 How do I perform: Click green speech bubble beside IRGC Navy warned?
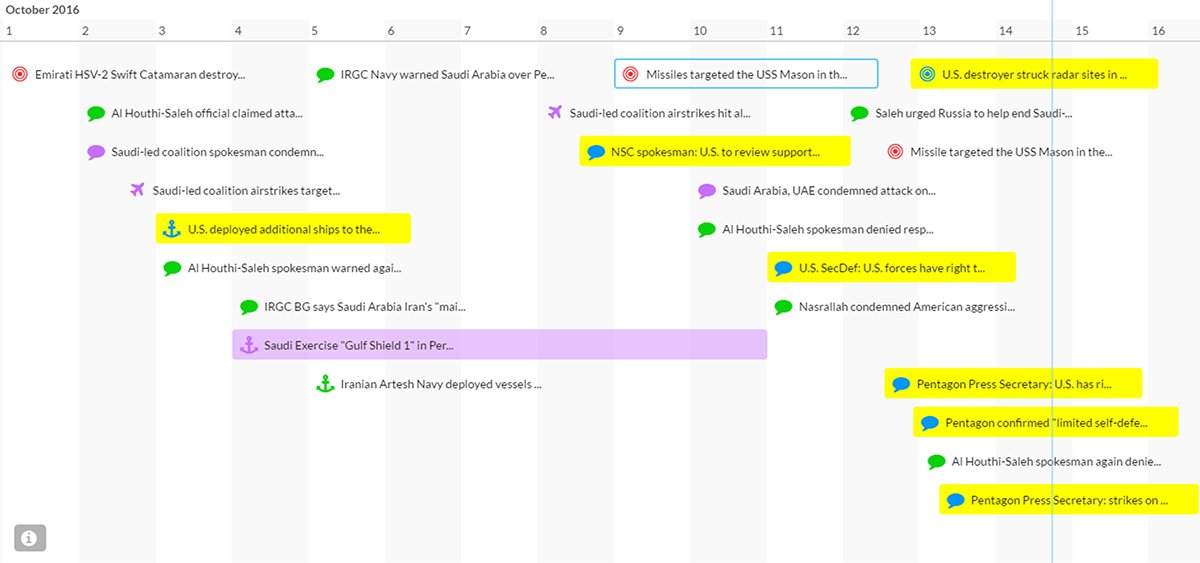pyautogui.click(x=325, y=74)
